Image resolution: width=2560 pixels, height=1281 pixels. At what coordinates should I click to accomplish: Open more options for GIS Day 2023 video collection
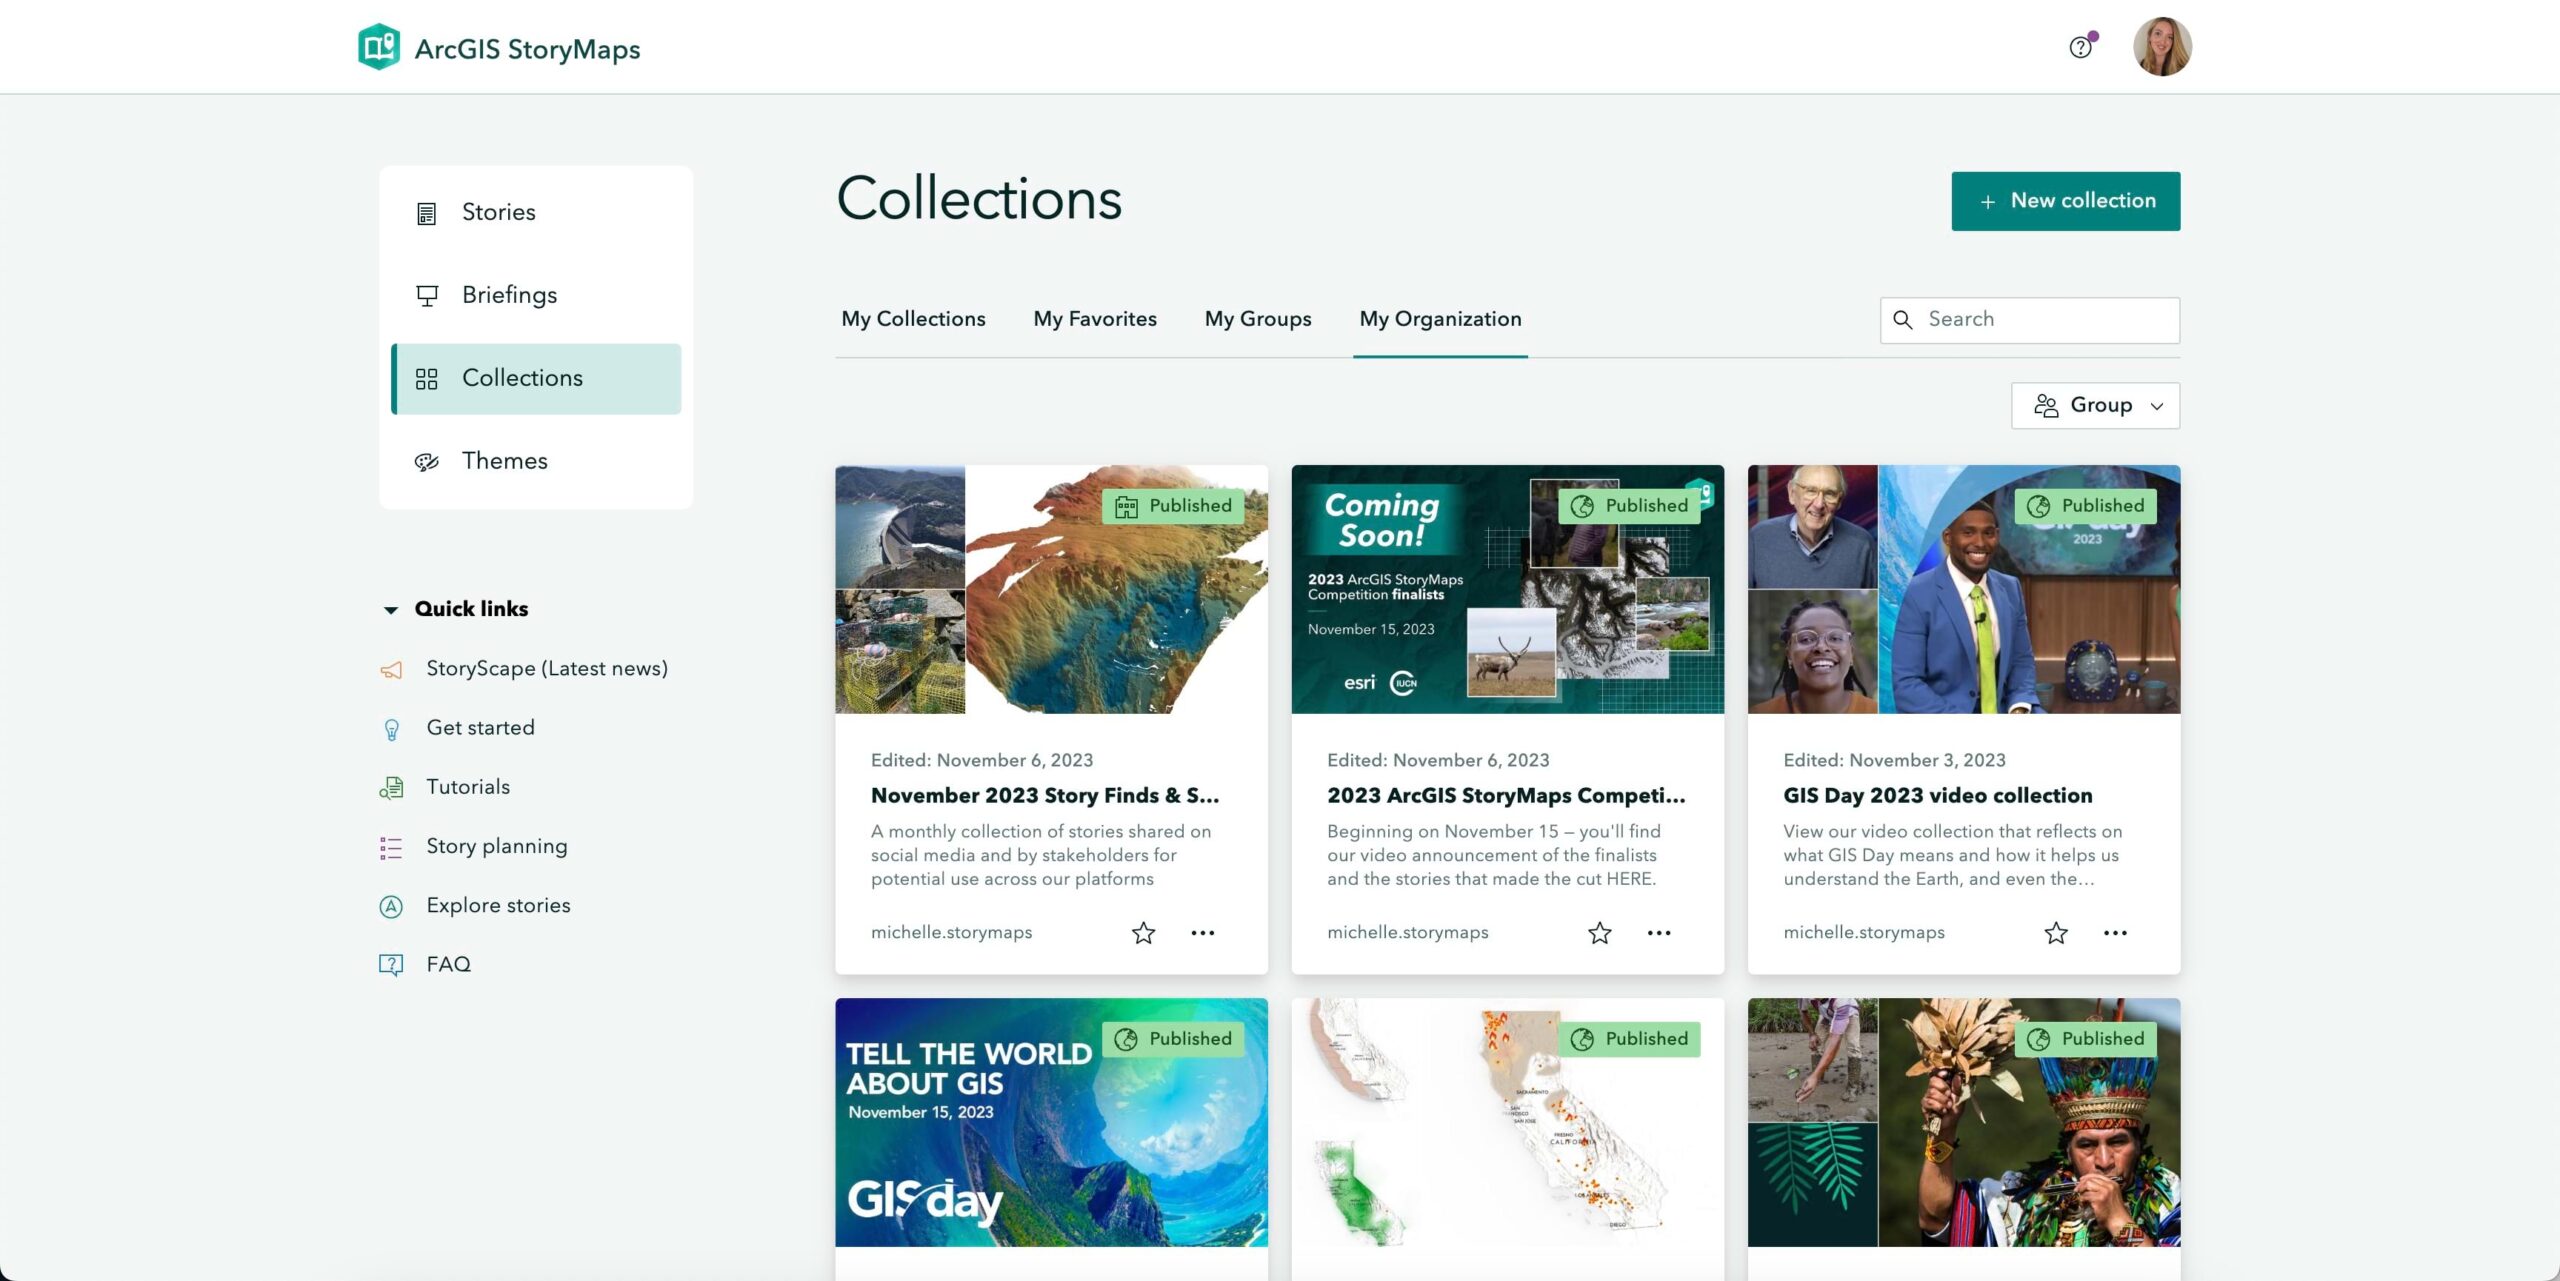point(2115,933)
